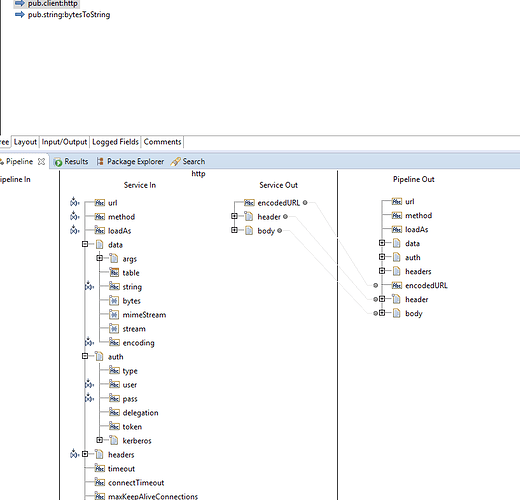
Task: Click the bytes object field icon
Action: pyautogui.click(x=114, y=301)
